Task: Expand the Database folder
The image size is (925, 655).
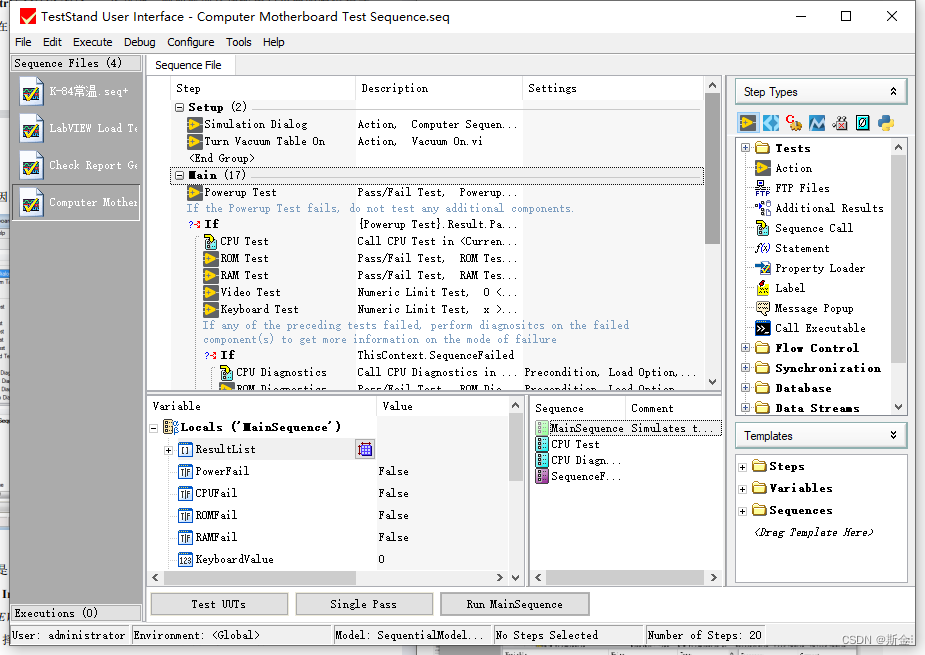Action: [x=746, y=388]
